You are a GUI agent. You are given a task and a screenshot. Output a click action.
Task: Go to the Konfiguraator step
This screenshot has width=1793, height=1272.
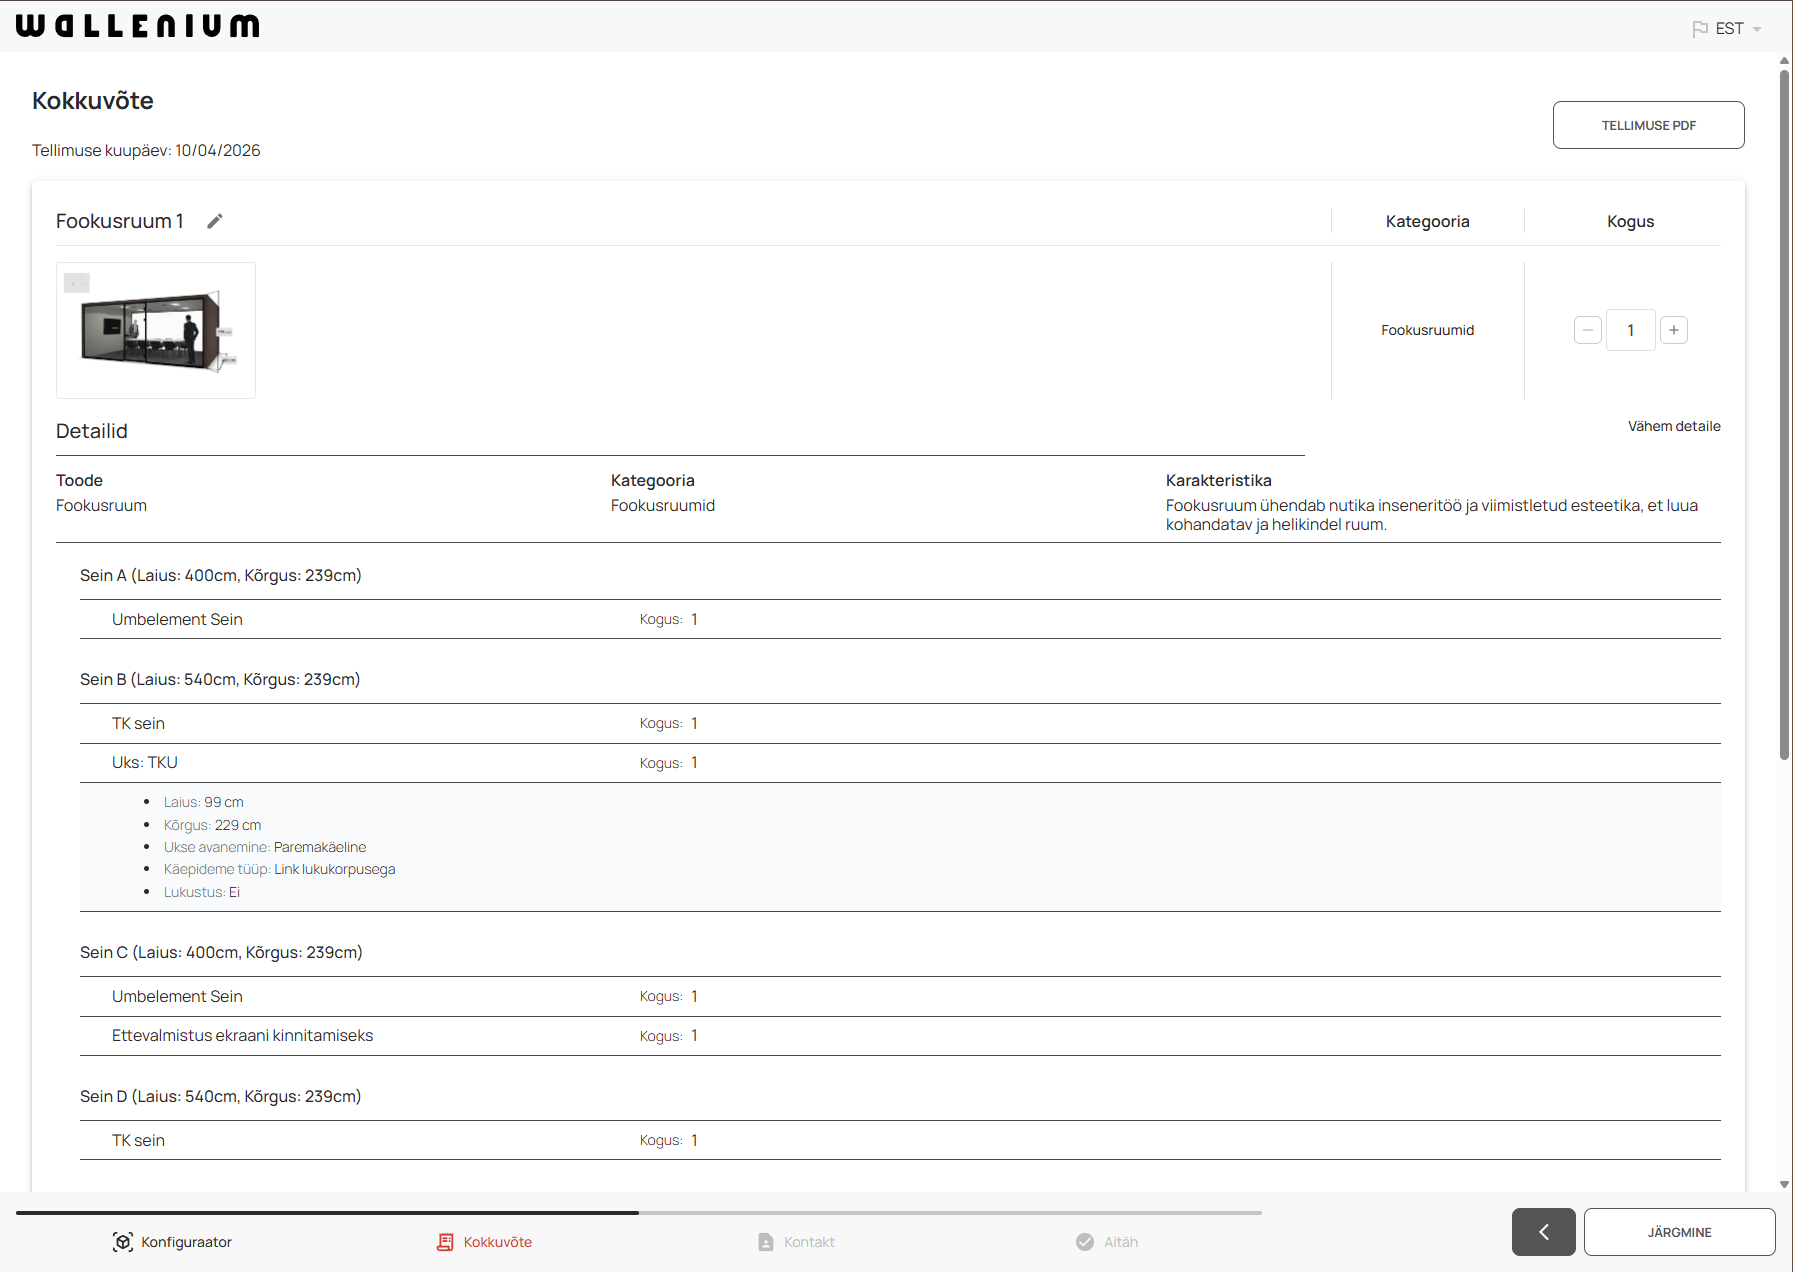point(186,1242)
